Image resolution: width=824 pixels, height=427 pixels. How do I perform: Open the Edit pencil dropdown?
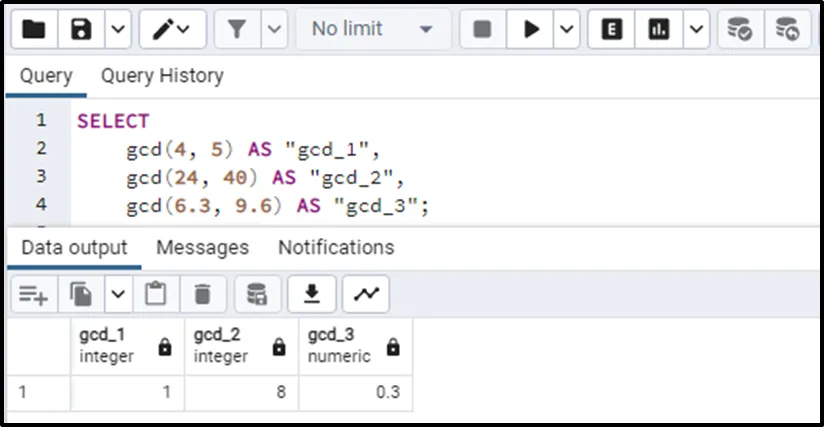pos(172,30)
